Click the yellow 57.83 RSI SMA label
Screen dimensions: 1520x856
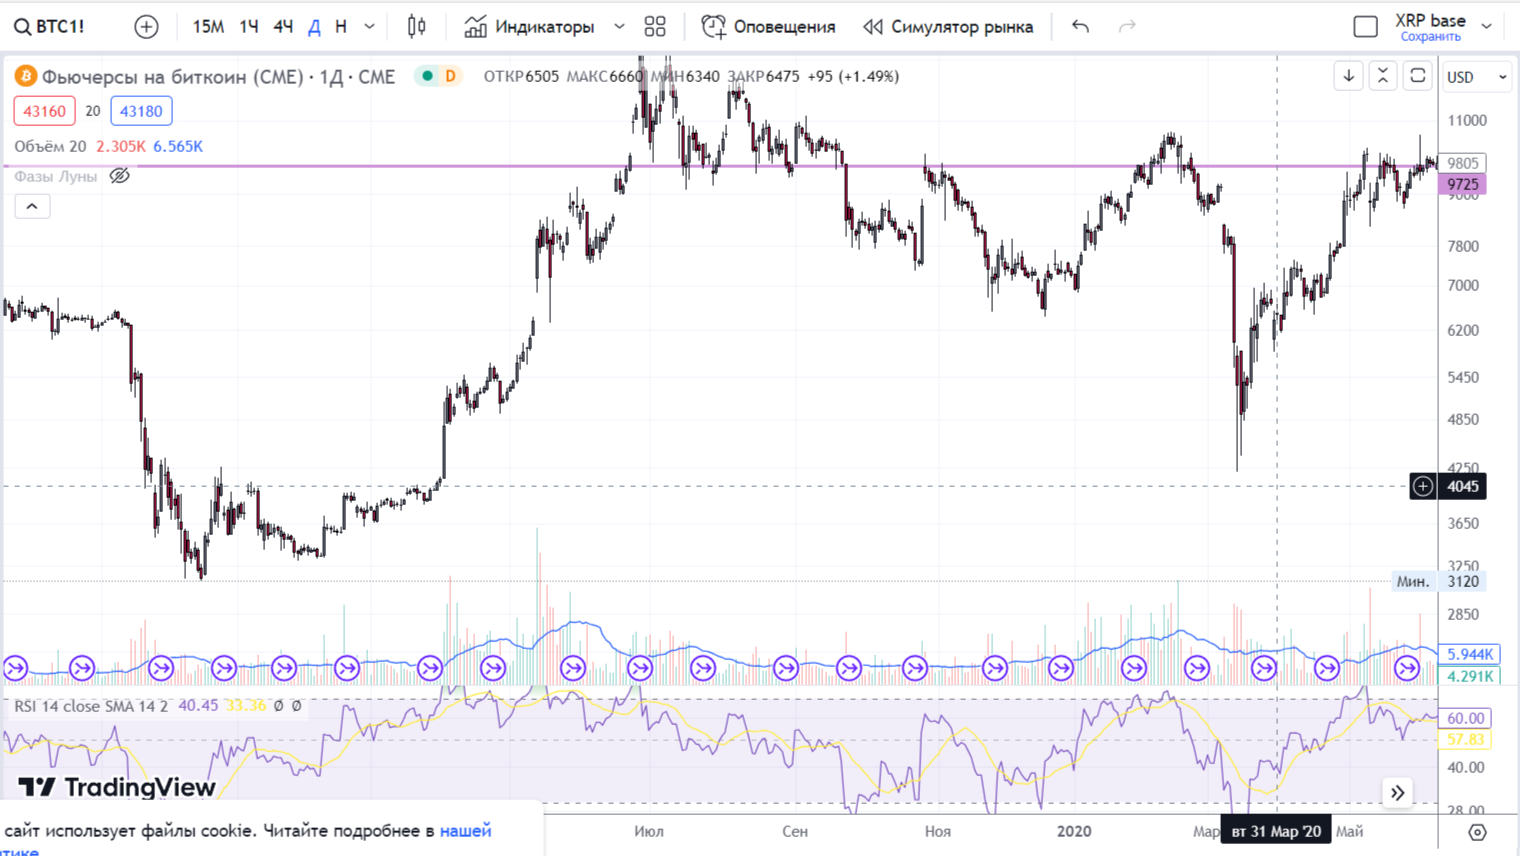(1465, 740)
